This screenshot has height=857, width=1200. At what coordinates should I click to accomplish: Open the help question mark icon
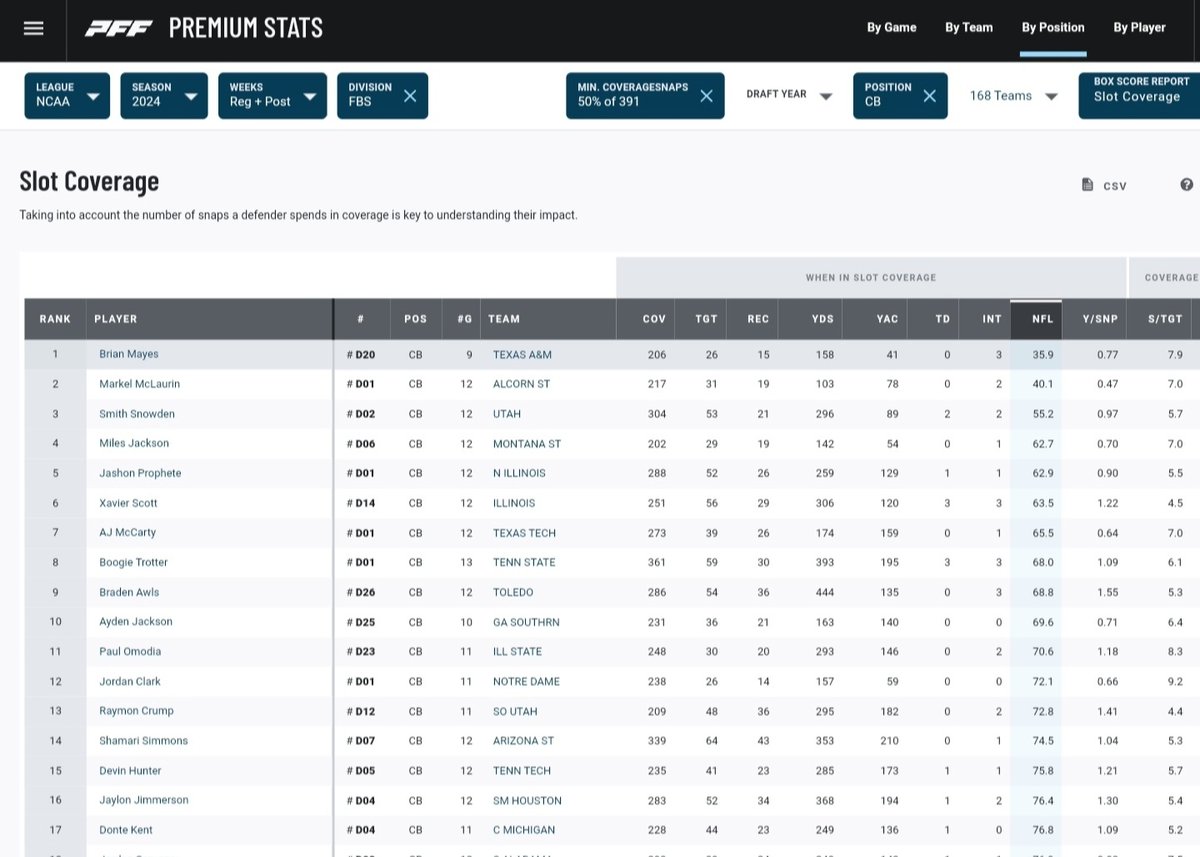(x=1186, y=185)
